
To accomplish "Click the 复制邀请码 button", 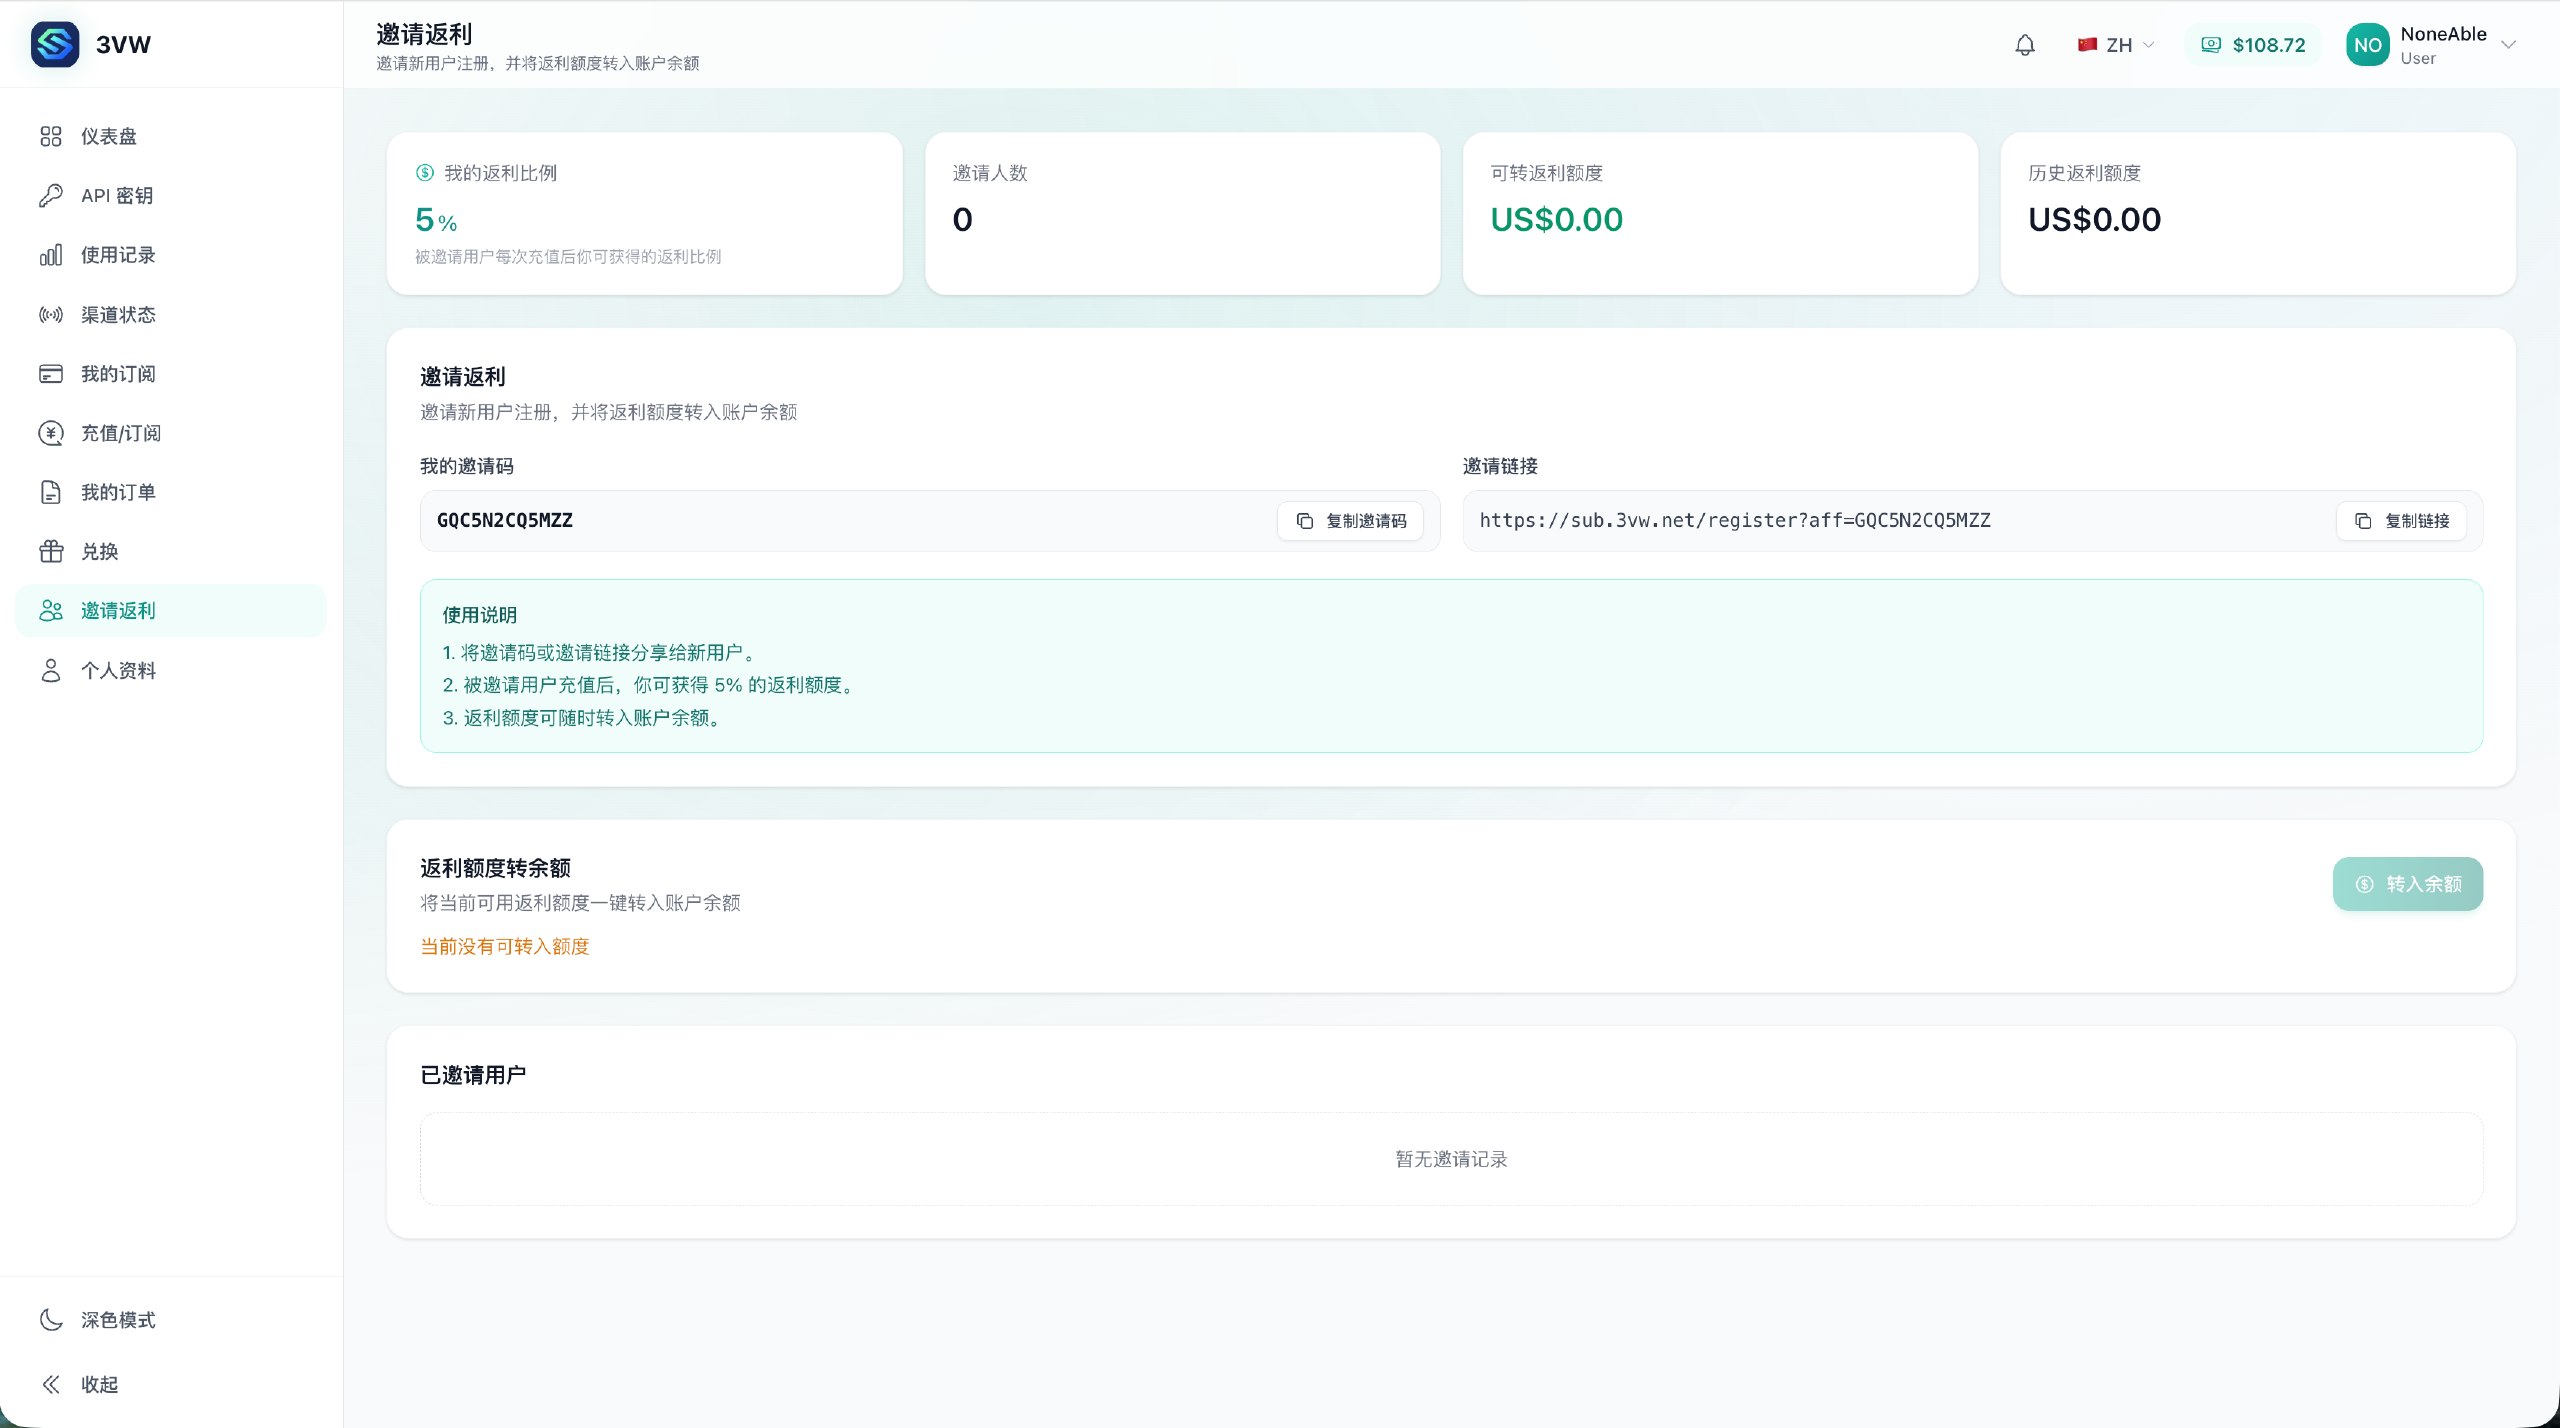I will click(1351, 521).
